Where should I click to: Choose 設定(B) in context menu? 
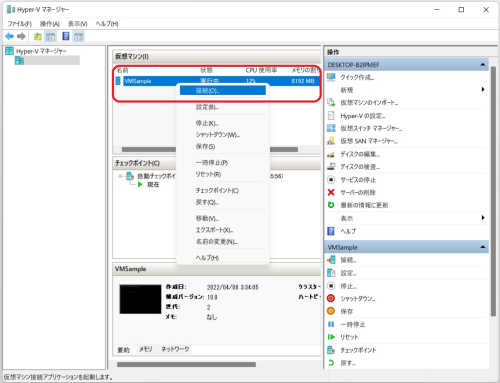[x=223, y=107]
